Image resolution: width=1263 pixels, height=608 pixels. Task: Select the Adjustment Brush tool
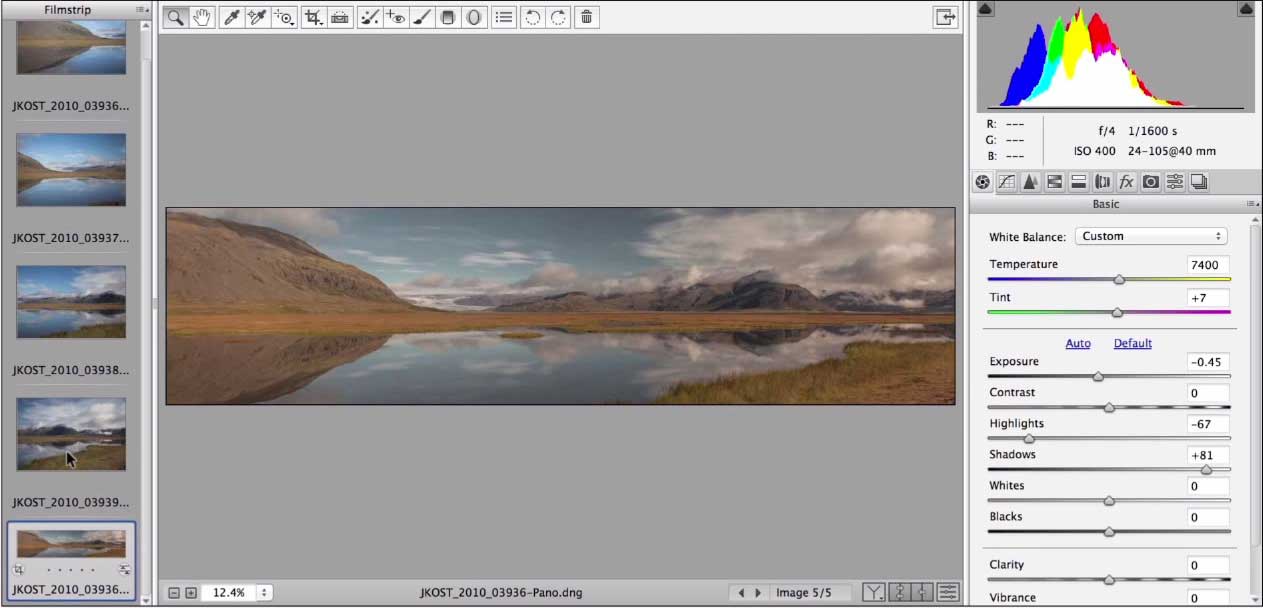(422, 17)
